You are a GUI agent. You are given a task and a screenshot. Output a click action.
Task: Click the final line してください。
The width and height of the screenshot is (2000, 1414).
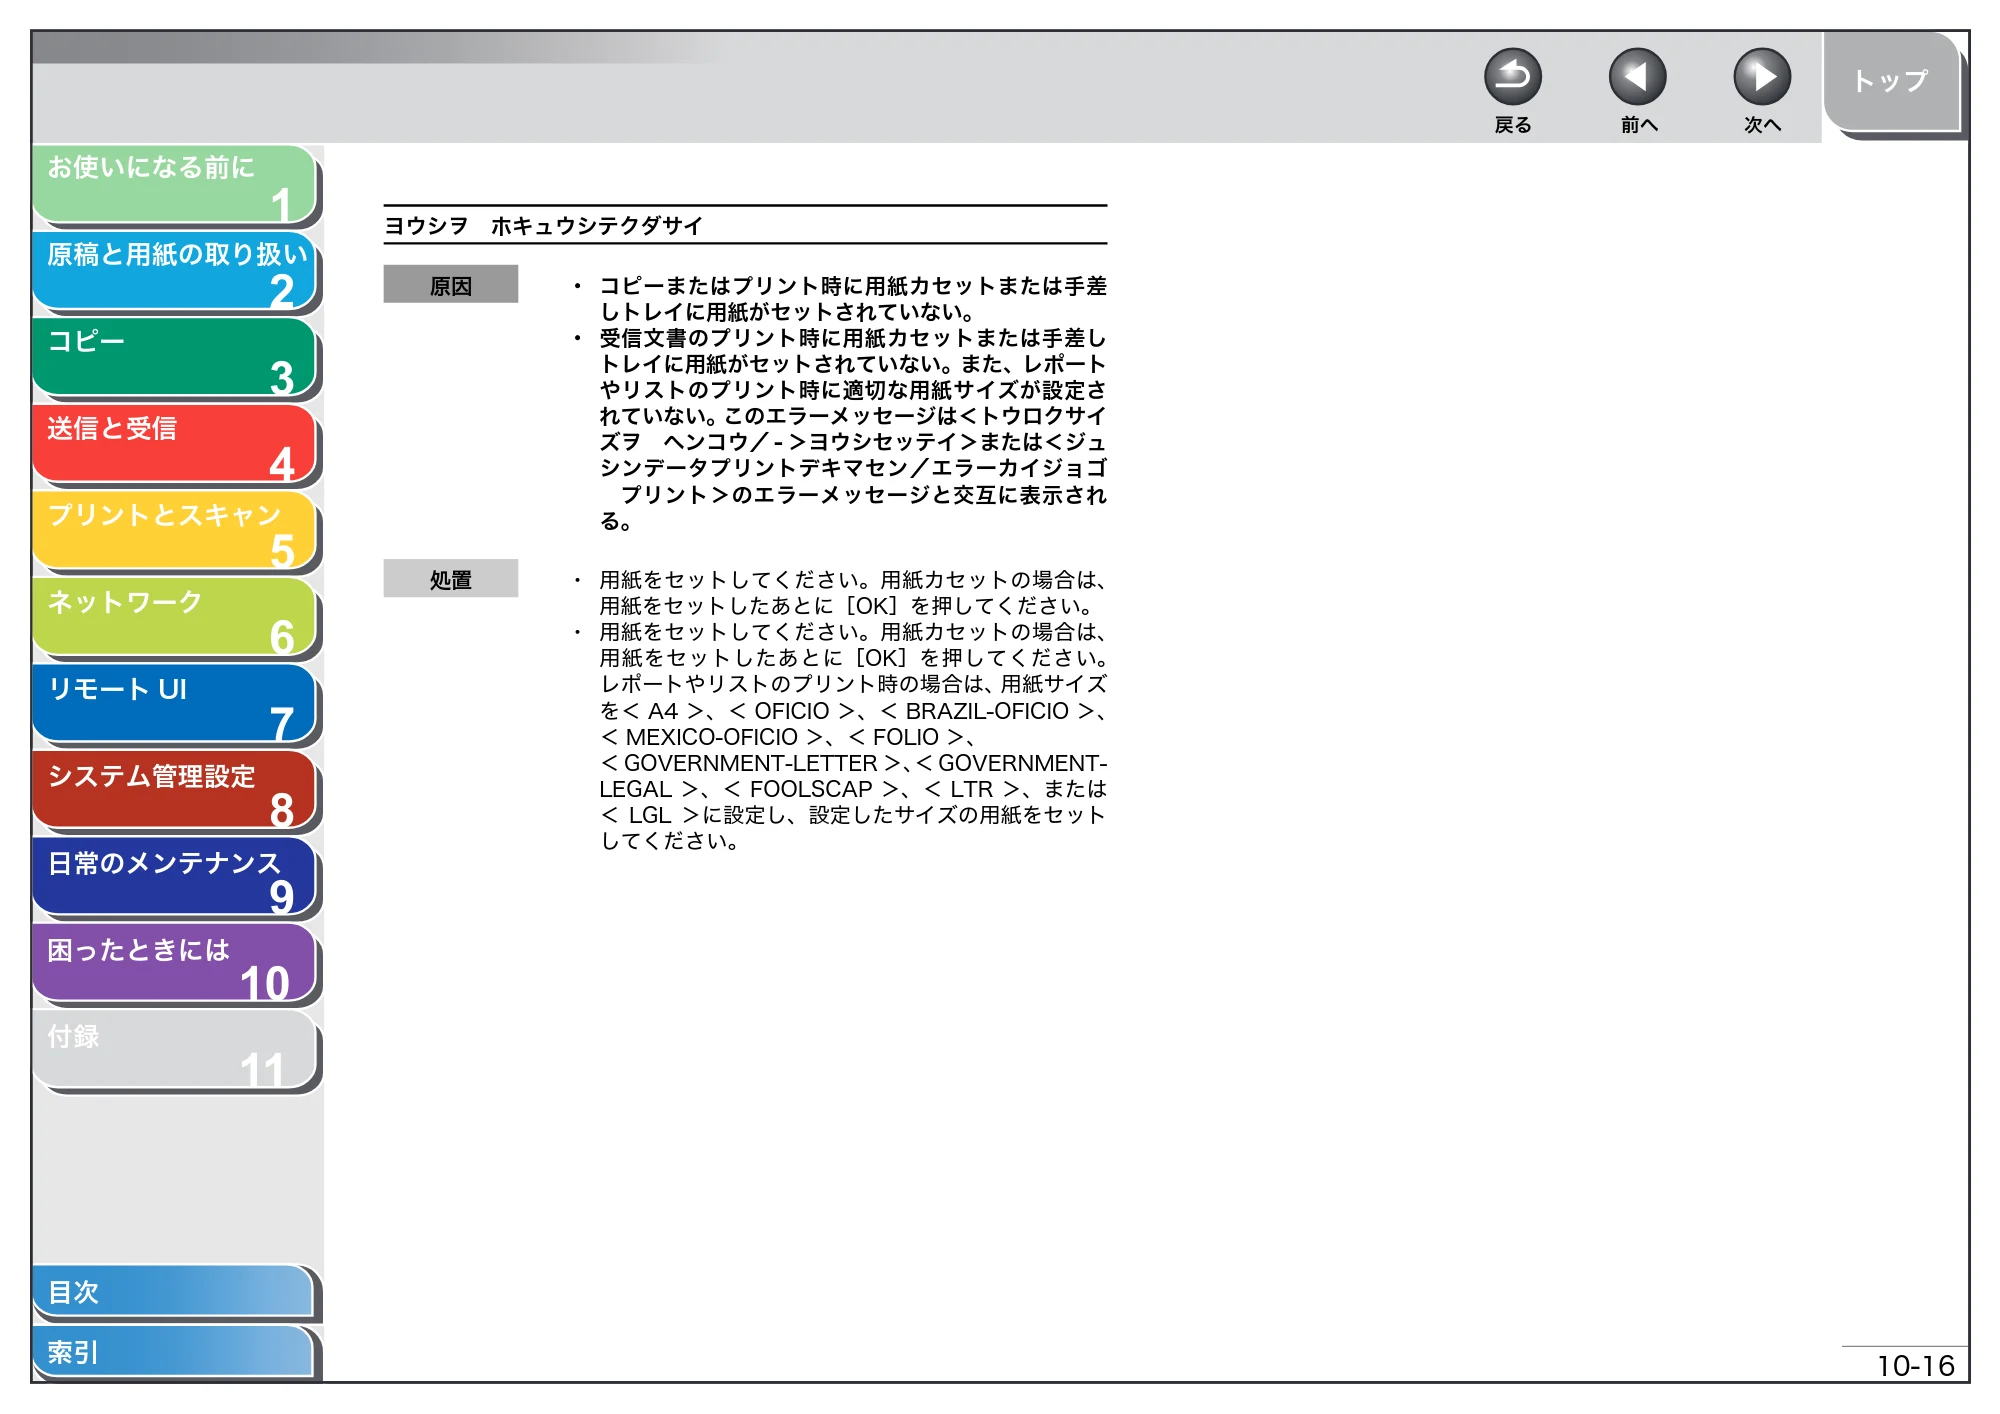coord(669,841)
